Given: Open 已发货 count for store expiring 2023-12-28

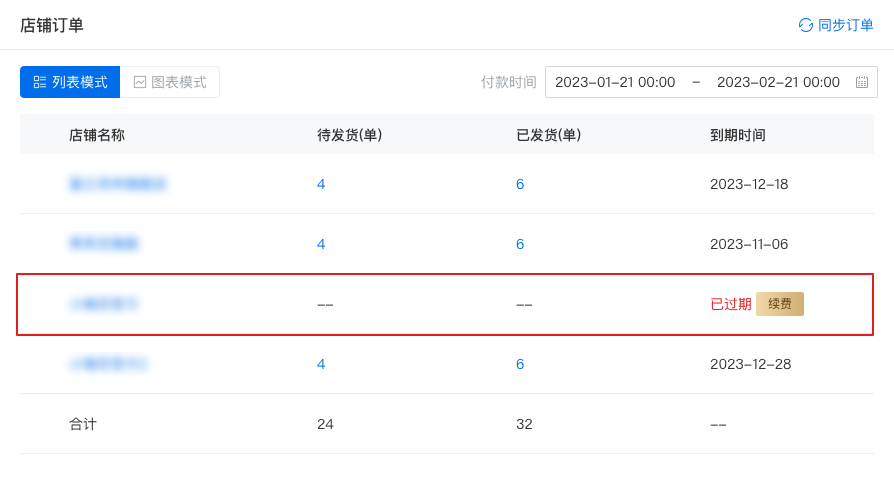Looking at the screenshot, I should [x=520, y=364].
